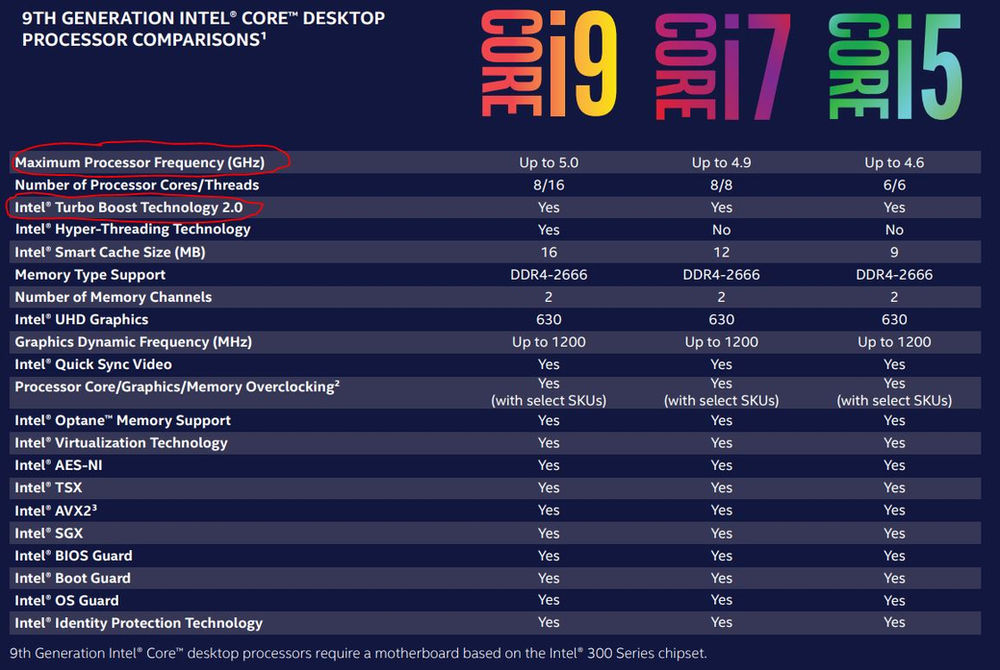Select 'Intel TSX' row label
Image resolution: width=1000 pixels, height=670 pixels.
point(48,488)
